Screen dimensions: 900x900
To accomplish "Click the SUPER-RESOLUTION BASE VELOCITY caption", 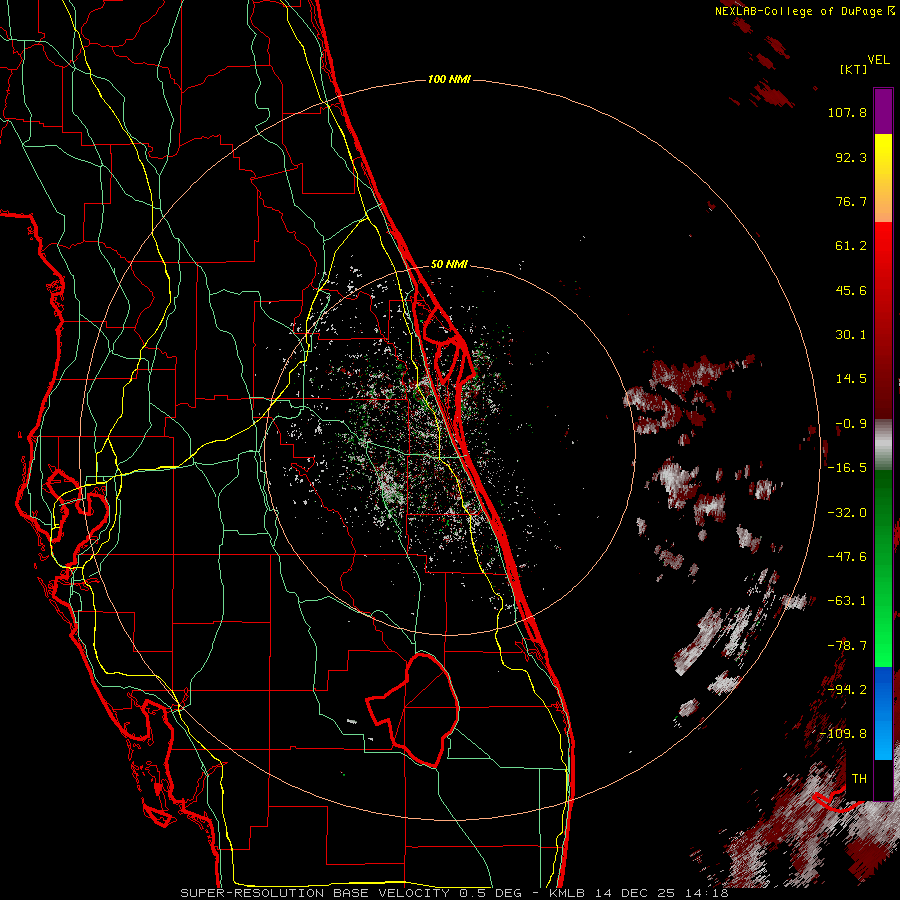I will pyautogui.click(x=315, y=893).
